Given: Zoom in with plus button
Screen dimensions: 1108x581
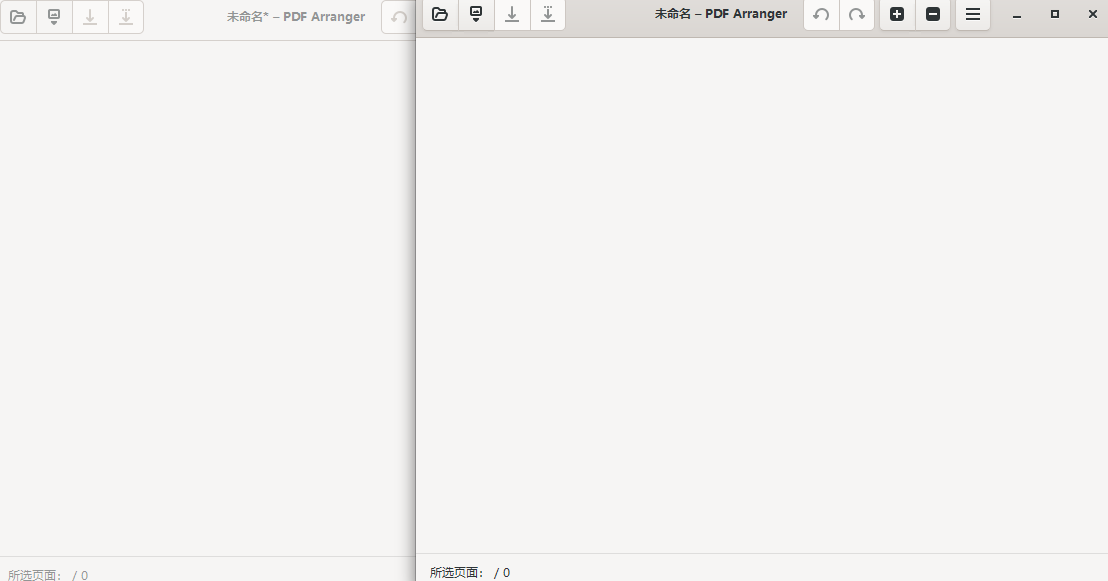Looking at the screenshot, I should pos(897,14).
